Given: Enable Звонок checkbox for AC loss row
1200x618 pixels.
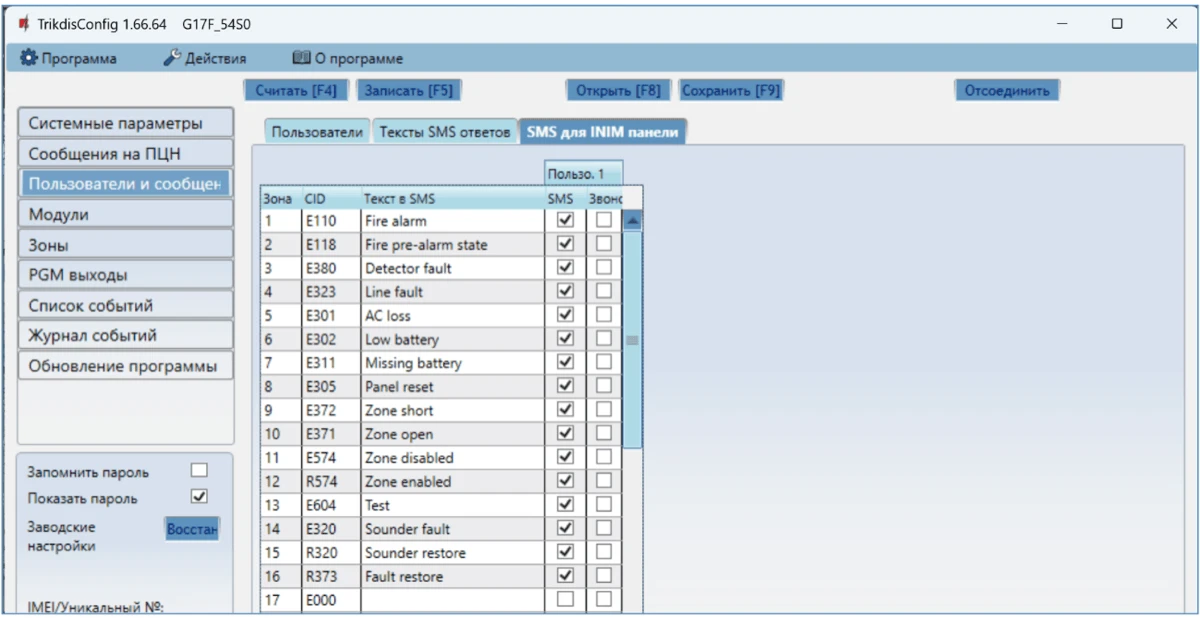Looking at the screenshot, I should [603, 315].
